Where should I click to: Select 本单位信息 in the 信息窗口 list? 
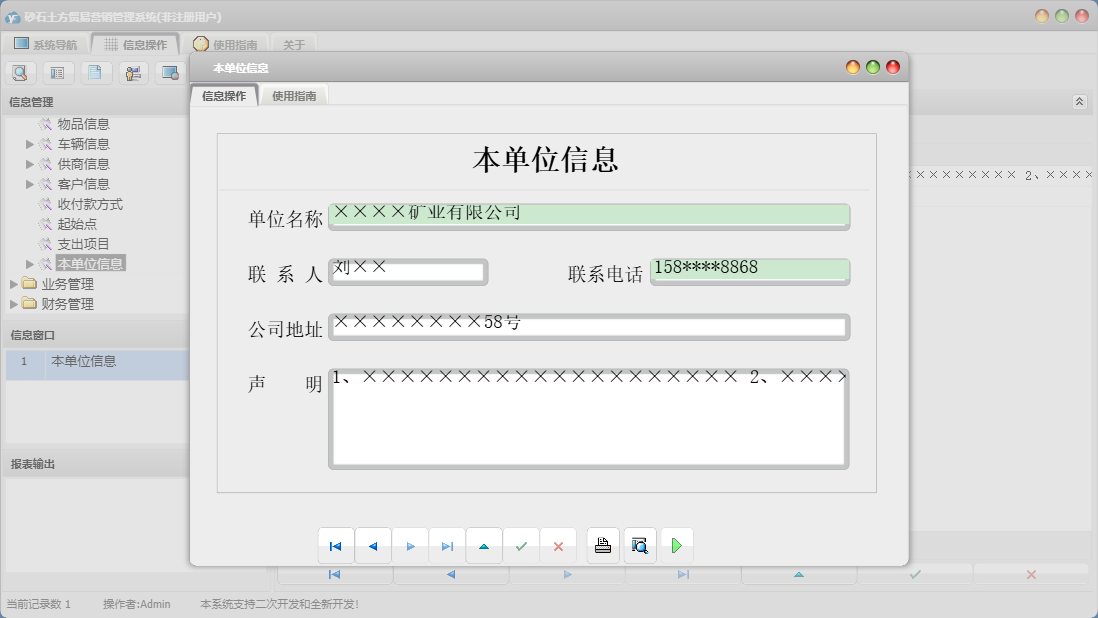[x=80, y=363]
